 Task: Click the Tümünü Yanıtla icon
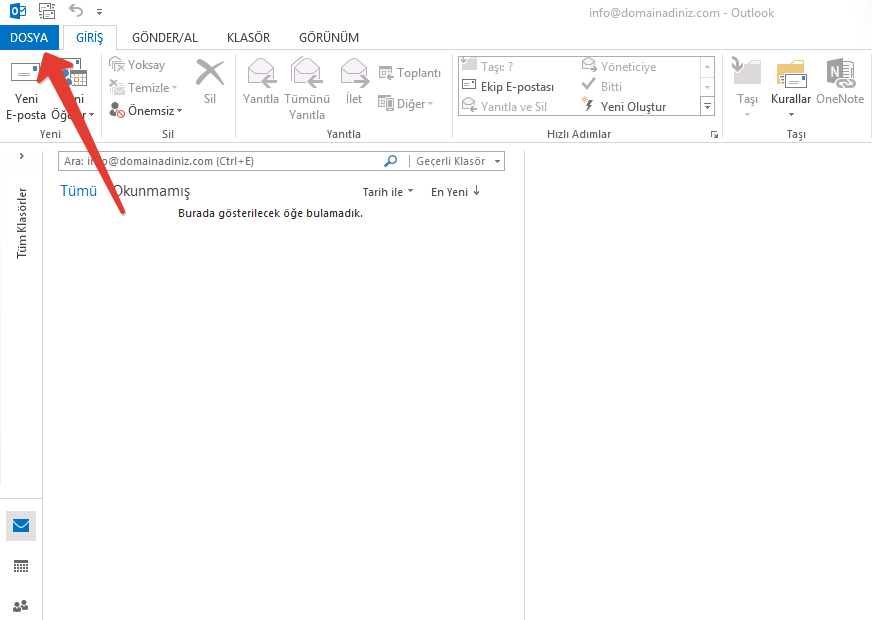[306, 74]
